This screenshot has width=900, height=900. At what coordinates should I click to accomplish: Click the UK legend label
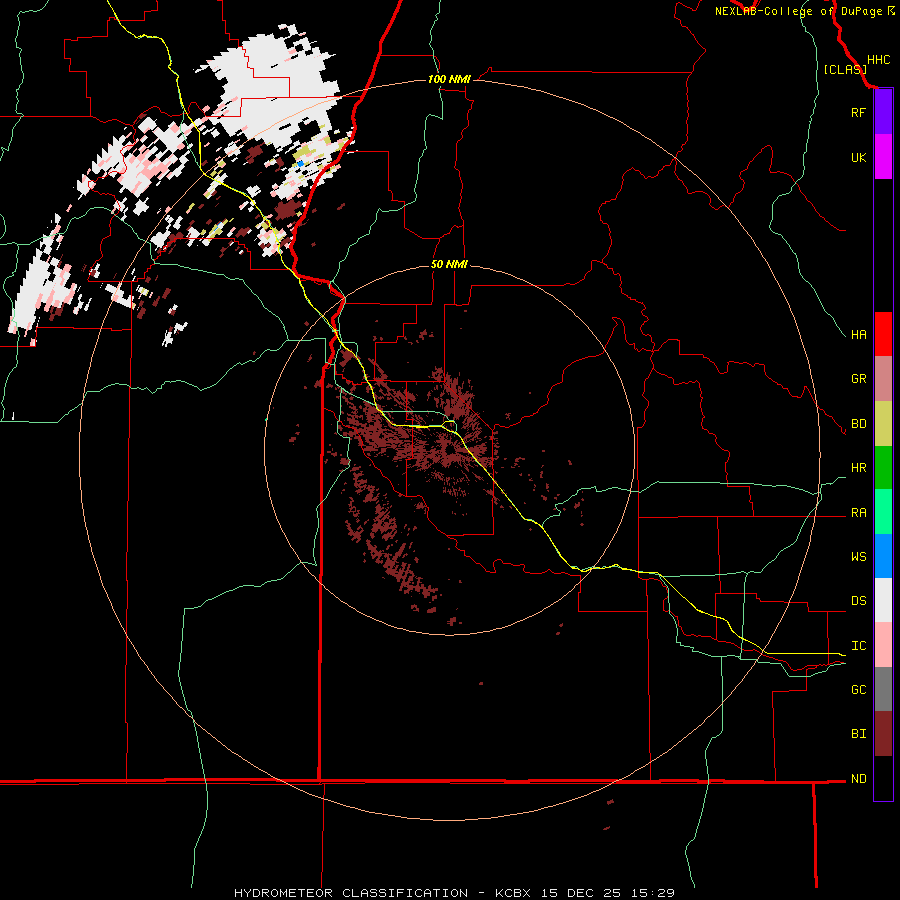(858, 157)
